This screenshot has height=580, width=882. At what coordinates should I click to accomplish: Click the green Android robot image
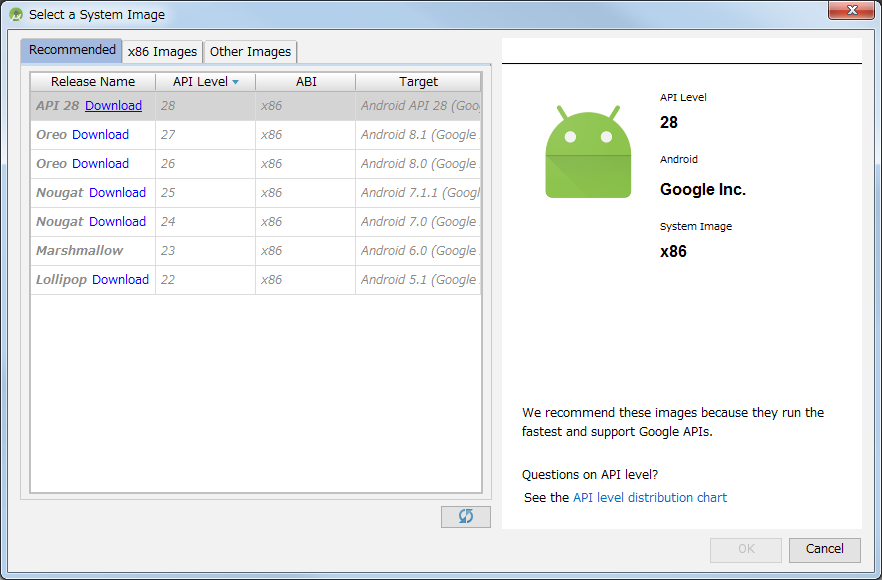588,151
